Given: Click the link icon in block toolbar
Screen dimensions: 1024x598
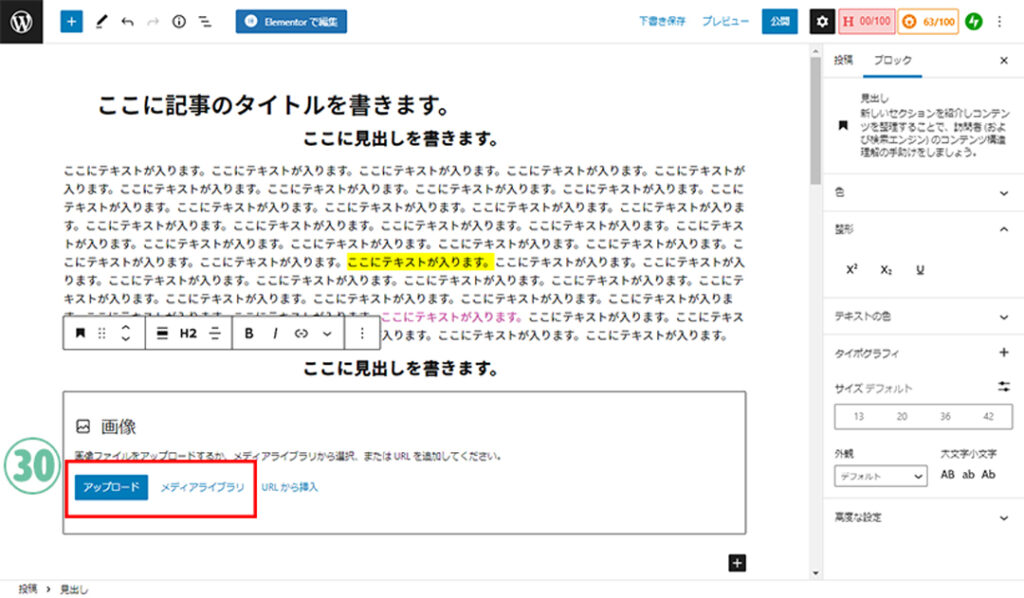Looking at the screenshot, I should [x=301, y=333].
